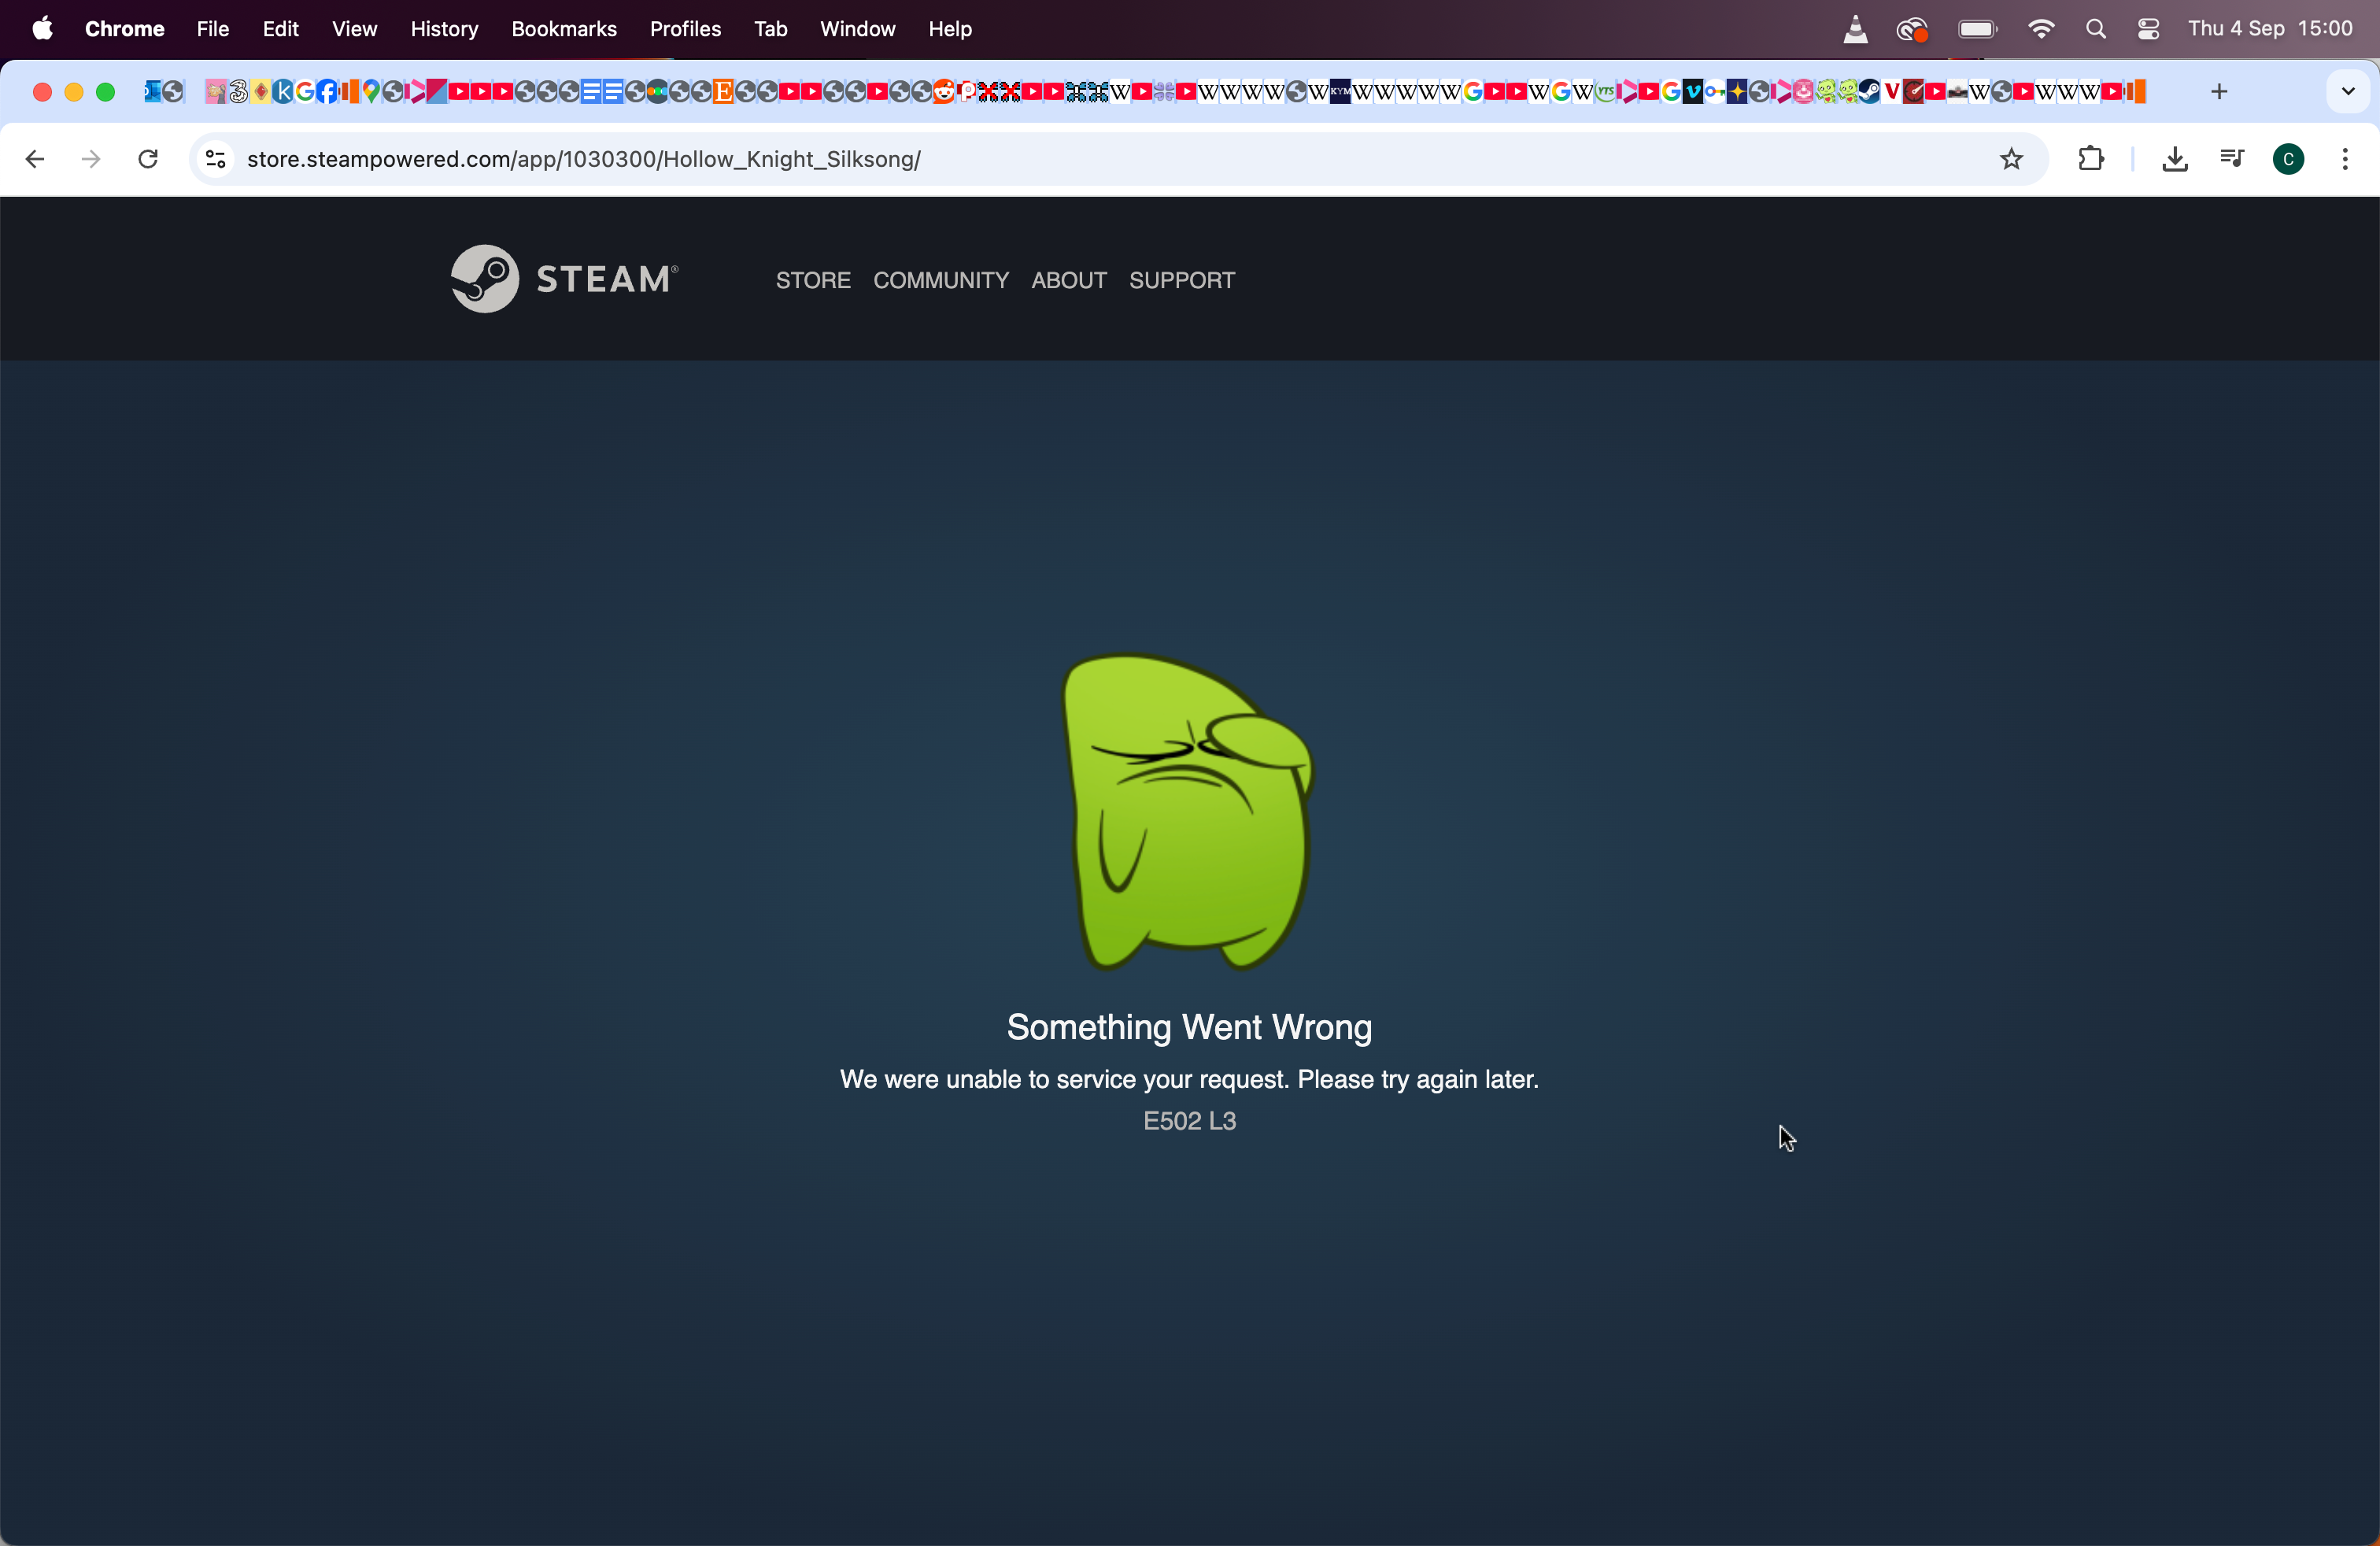Reload the Steam page
The image size is (2380, 1546).
[x=148, y=159]
